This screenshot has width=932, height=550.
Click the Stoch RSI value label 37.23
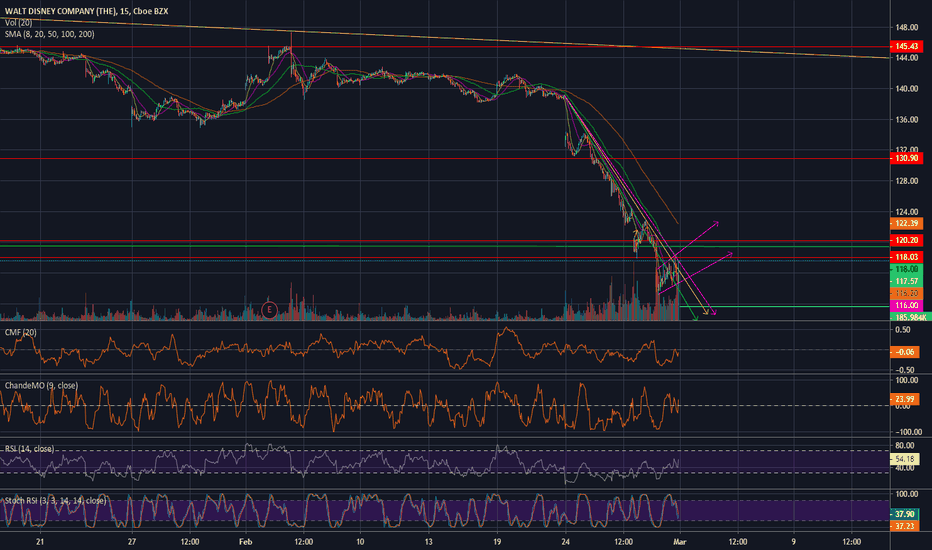[x=905, y=526]
